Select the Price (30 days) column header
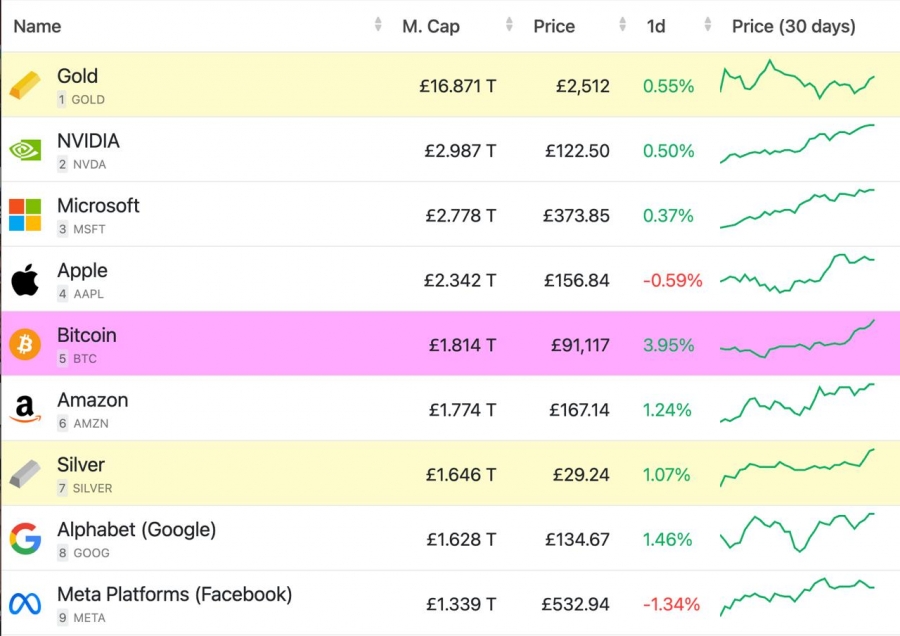Viewport: 900px width, 636px height. 794,26
